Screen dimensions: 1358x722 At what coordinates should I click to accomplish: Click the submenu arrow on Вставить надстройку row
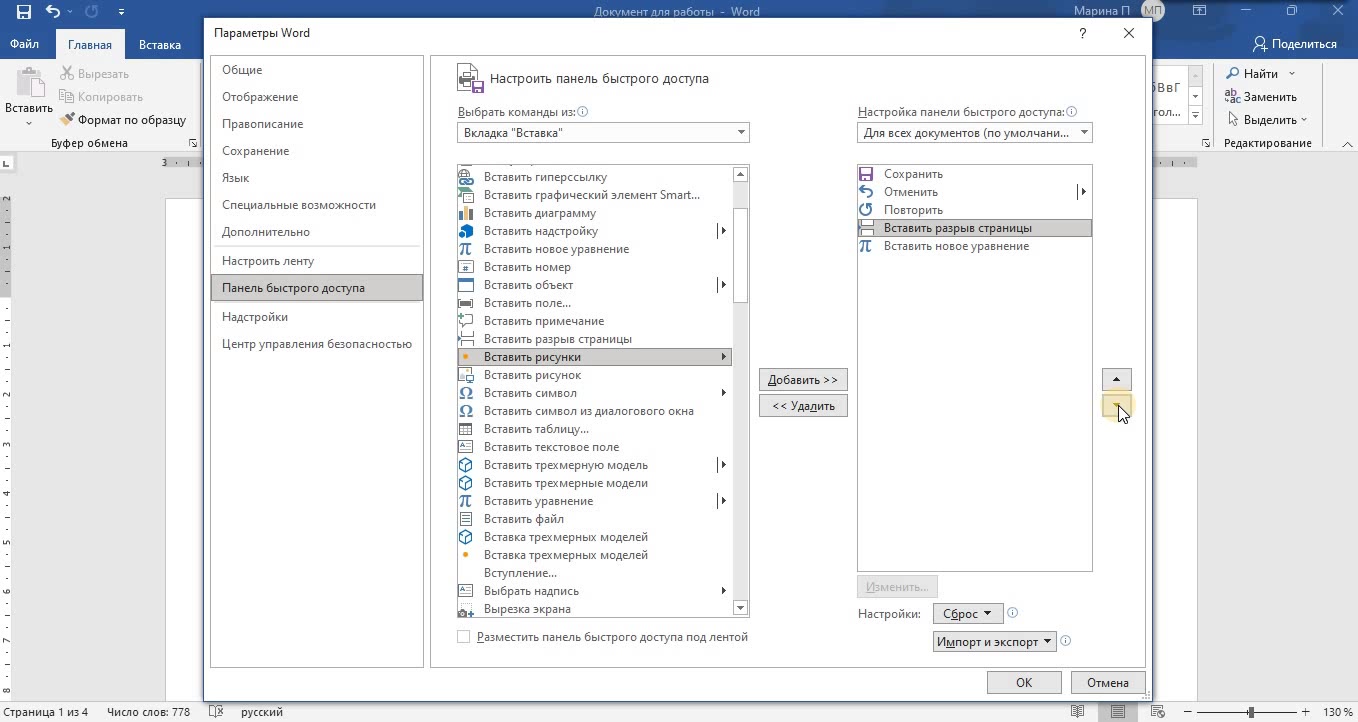(723, 231)
